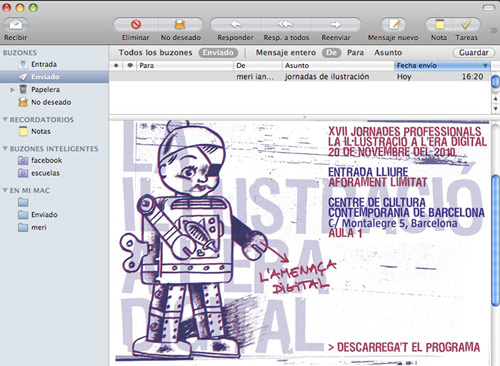Select the Todos los buzones scope

(155, 53)
